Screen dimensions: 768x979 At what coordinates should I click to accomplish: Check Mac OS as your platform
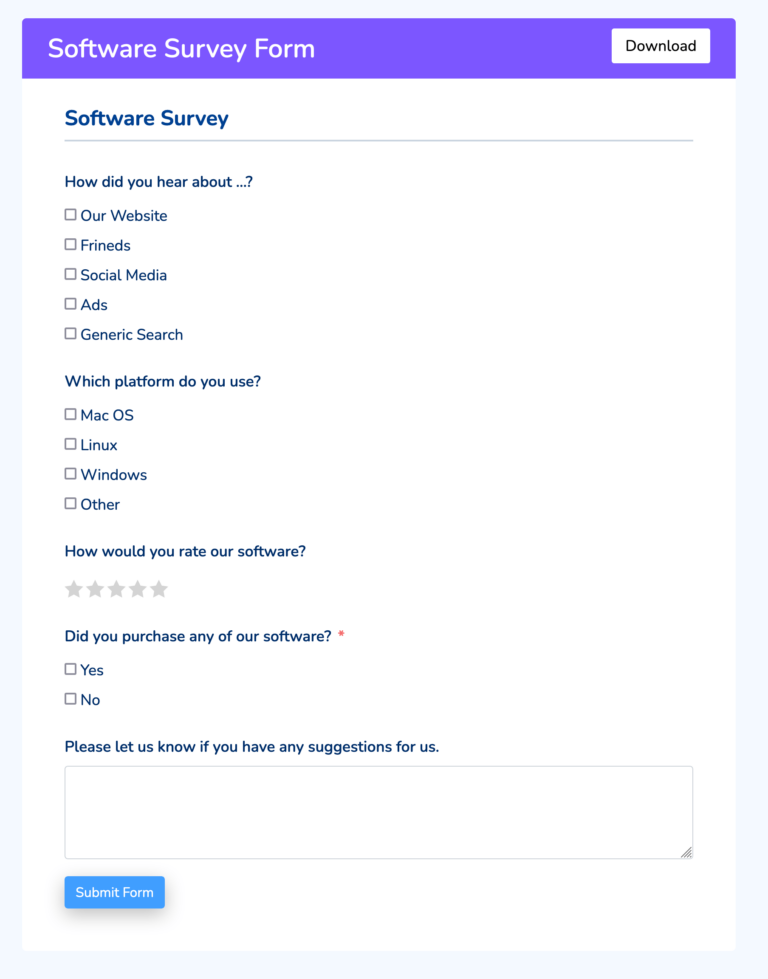[70, 413]
